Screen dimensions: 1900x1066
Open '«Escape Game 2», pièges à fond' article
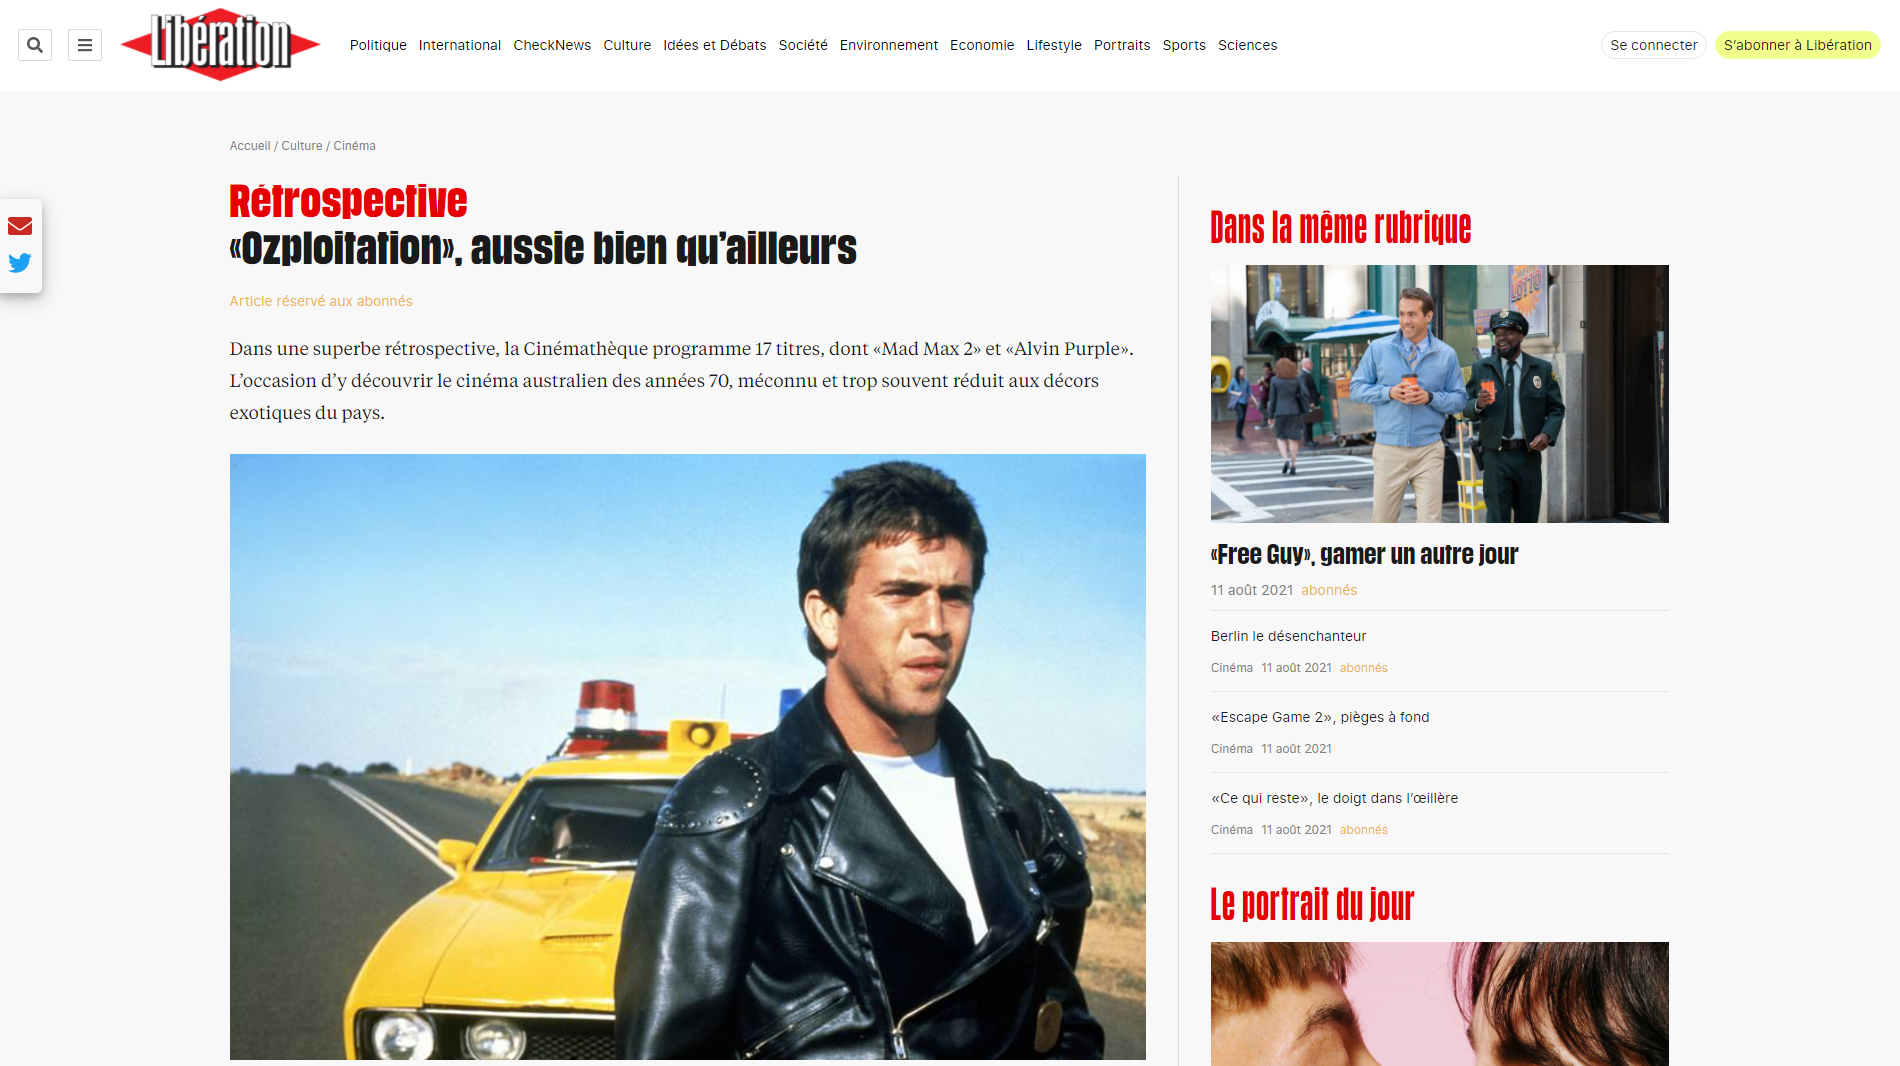(x=1320, y=717)
